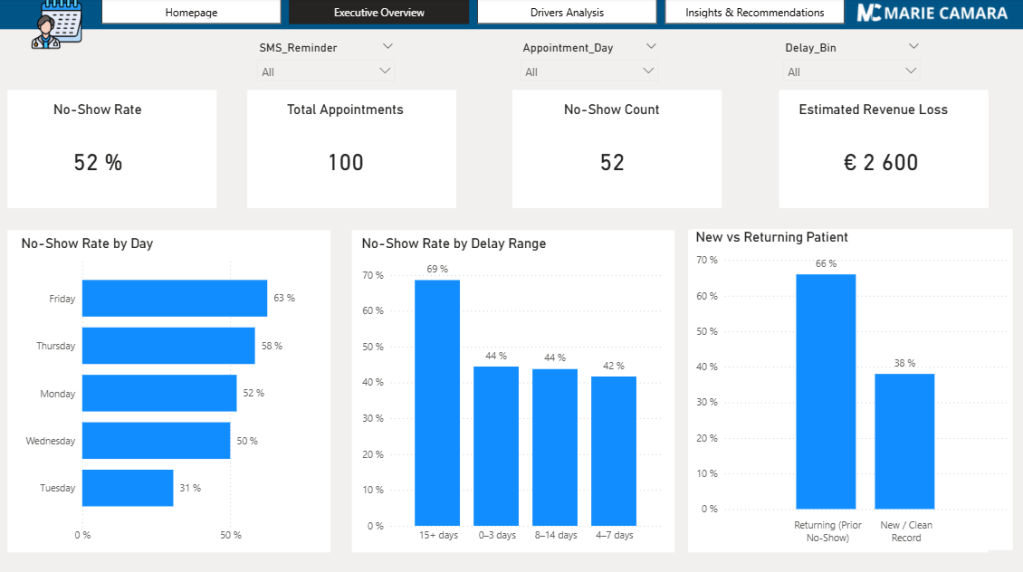Open the Delay_Bin 'All' dropdown
The height and width of the screenshot is (572, 1023).
coord(851,72)
